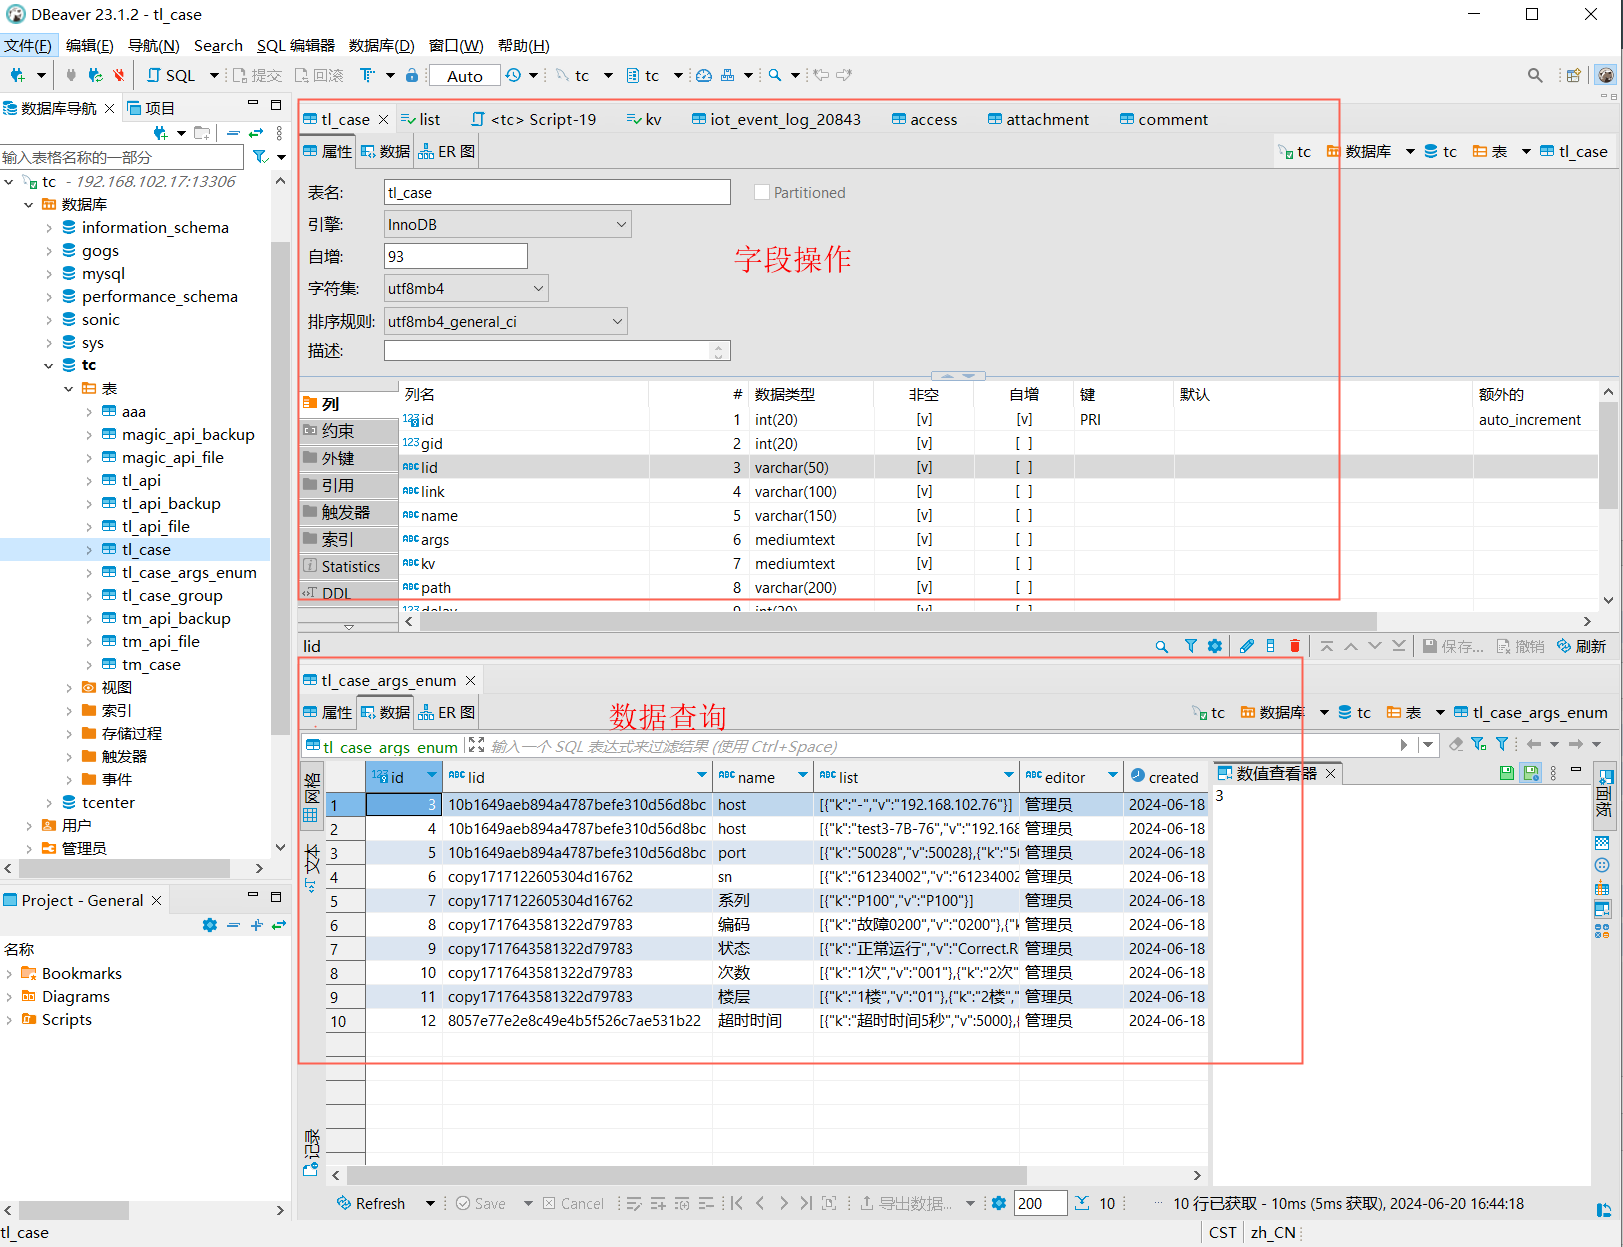The image size is (1623, 1247).
Task: Click the SQL filter expression input field
Action: point(940,746)
